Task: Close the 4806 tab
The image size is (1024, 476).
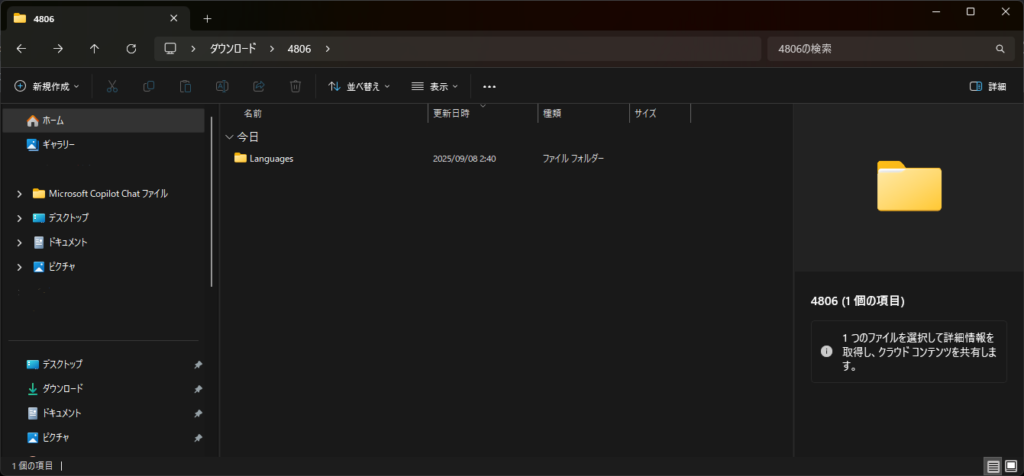Action: (x=174, y=18)
